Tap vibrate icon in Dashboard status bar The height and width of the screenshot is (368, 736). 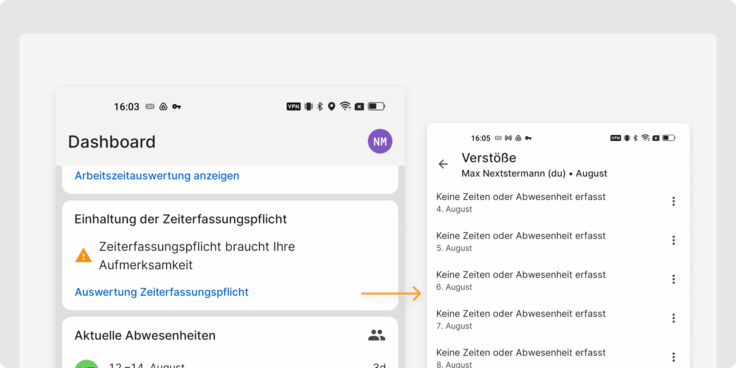(308, 107)
